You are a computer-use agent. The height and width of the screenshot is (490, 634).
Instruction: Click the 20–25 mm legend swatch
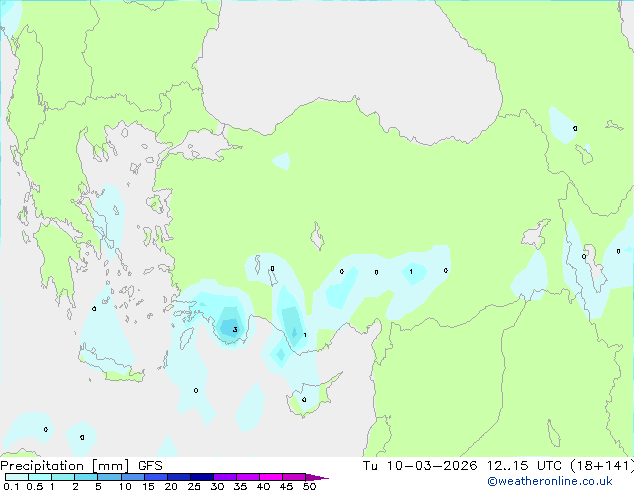(x=179, y=477)
